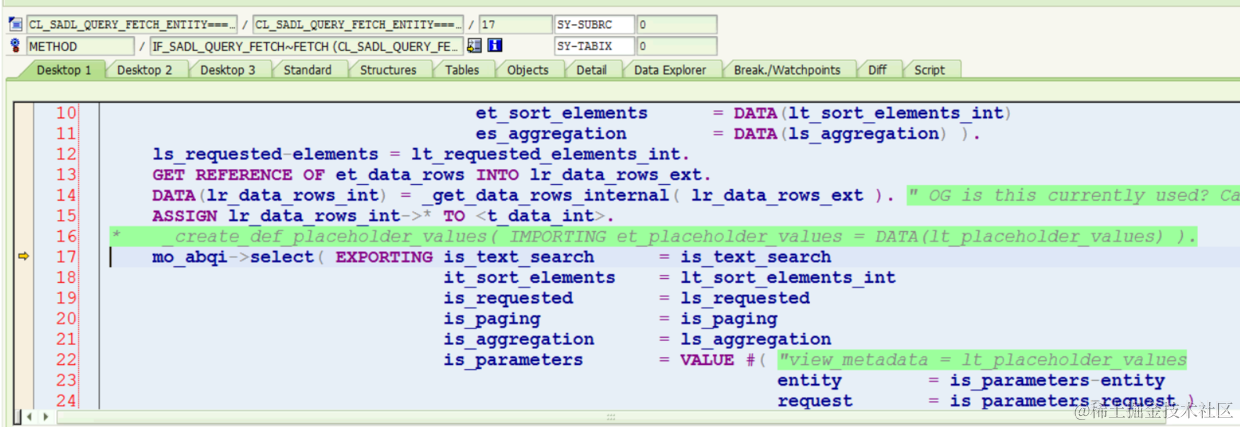Open the Detail tab
1240x427 pixels.
click(591, 70)
